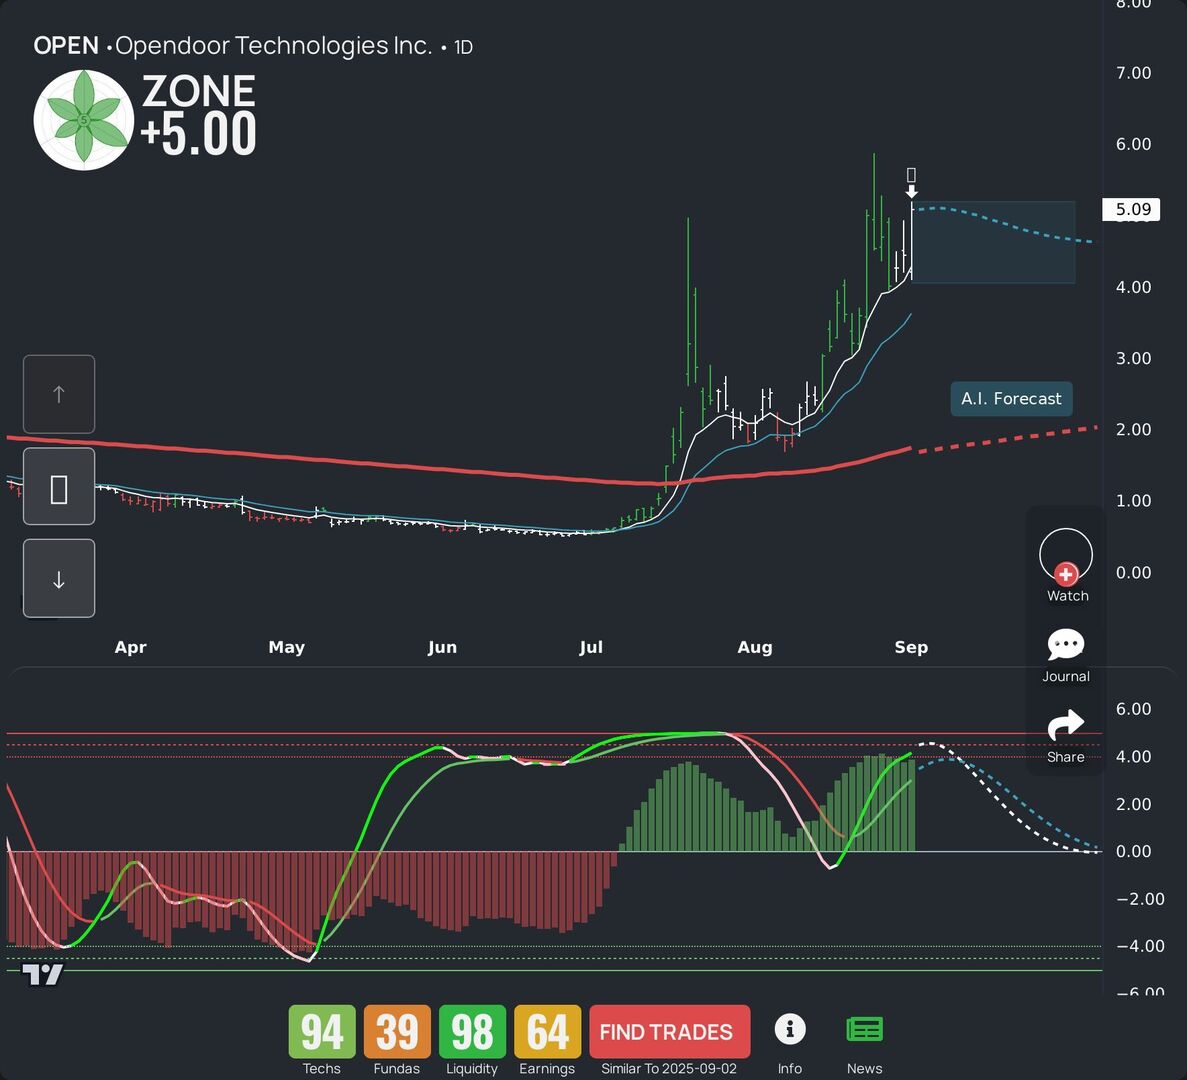The height and width of the screenshot is (1080, 1187).
Task: Click the Aug month label on axis
Action: point(755,647)
